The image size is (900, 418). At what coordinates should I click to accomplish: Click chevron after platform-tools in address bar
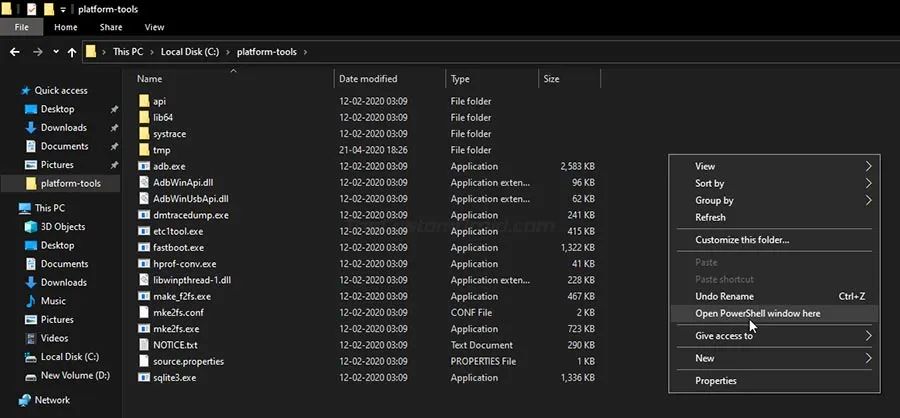(305, 52)
